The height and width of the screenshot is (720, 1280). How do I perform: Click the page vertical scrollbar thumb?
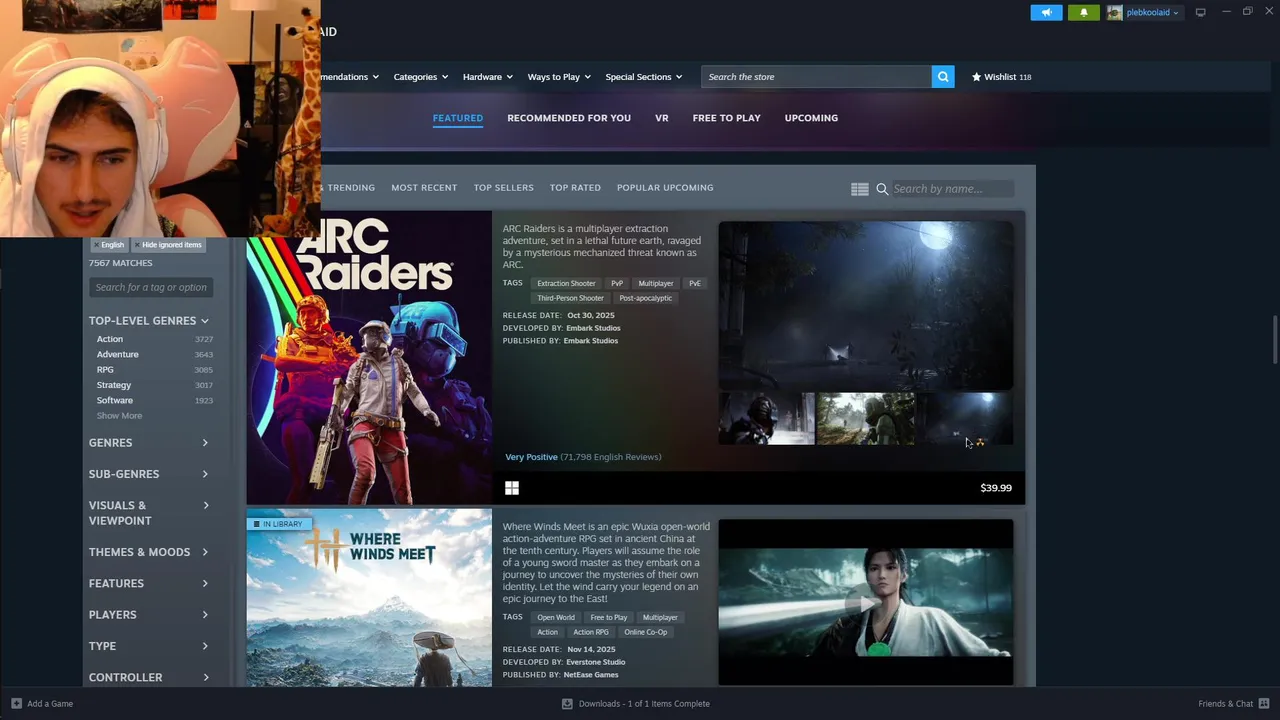1274,340
